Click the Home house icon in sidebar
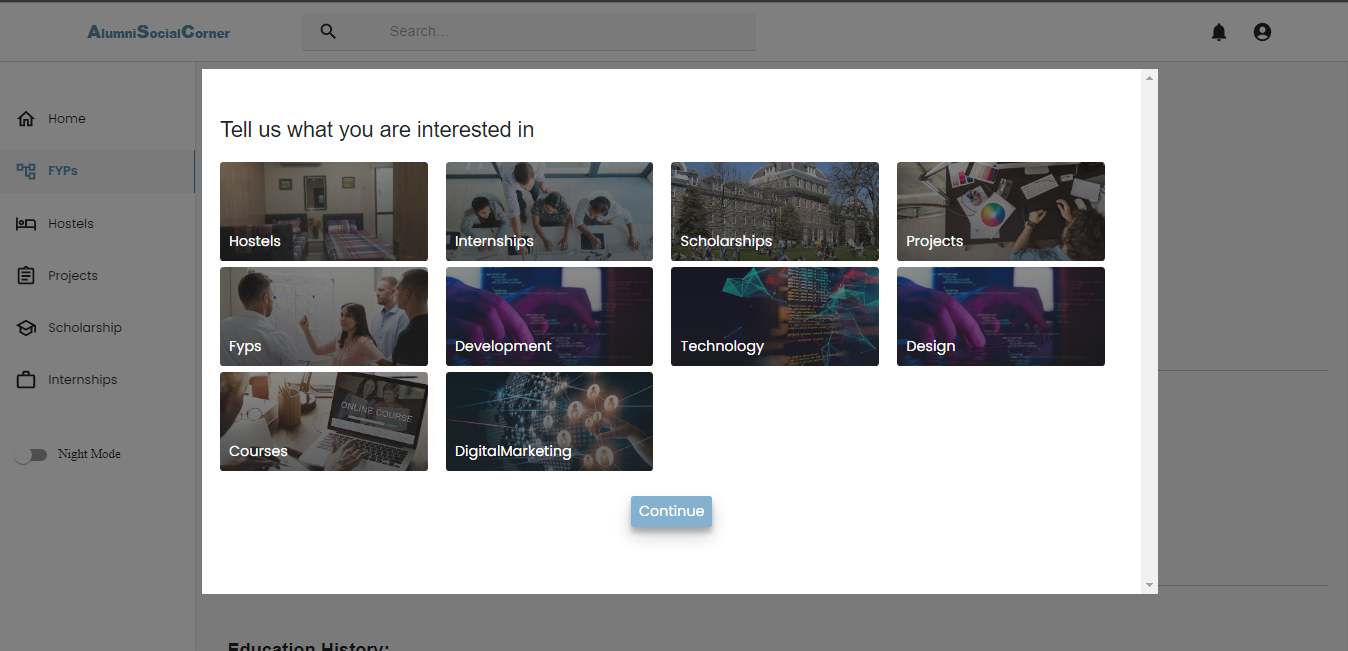The height and width of the screenshot is (651, 1348). pos(26,119)
